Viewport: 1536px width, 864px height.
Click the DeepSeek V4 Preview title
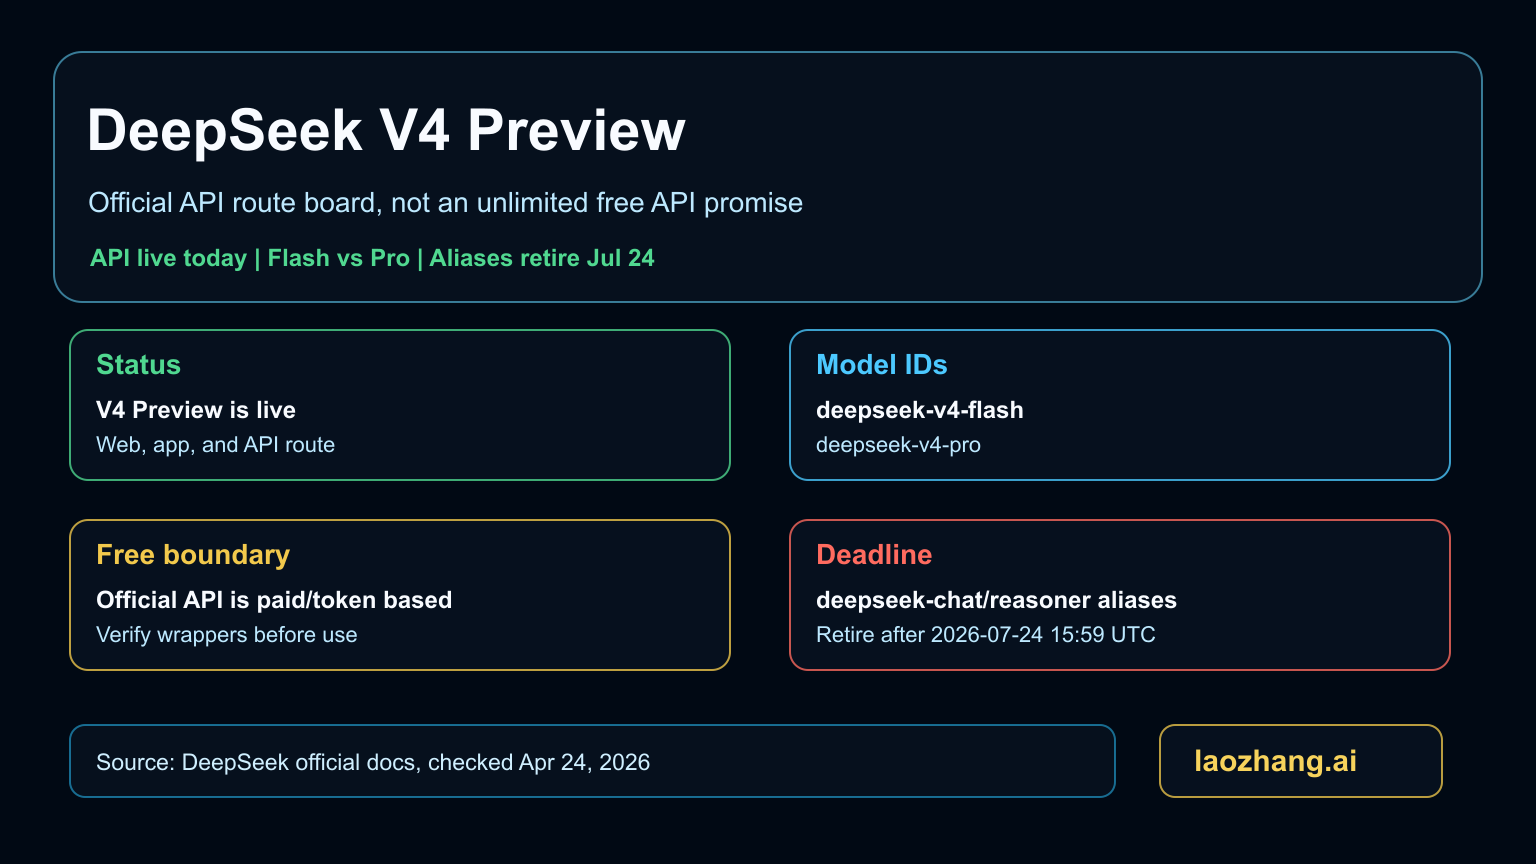pyautogui.click(x=386, y=131)
